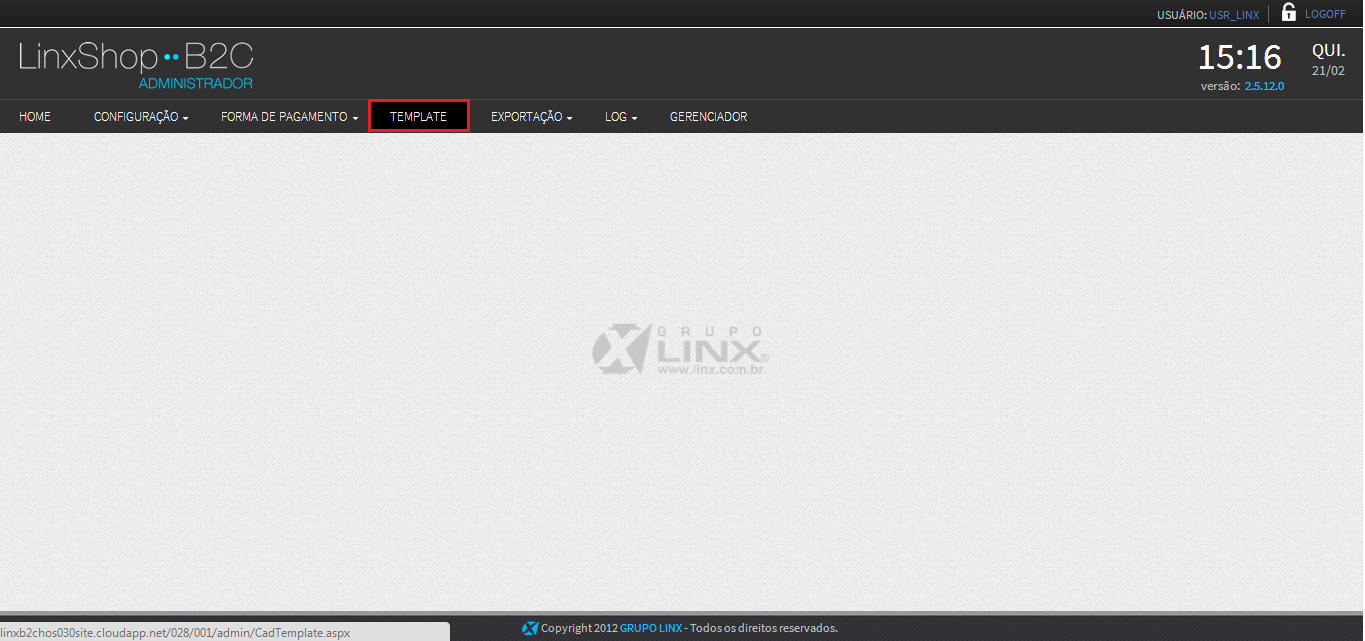This screenshot has width=1365, height=641.
Task: Click the Linx X icon in footer
Action: tap(530, 628)
